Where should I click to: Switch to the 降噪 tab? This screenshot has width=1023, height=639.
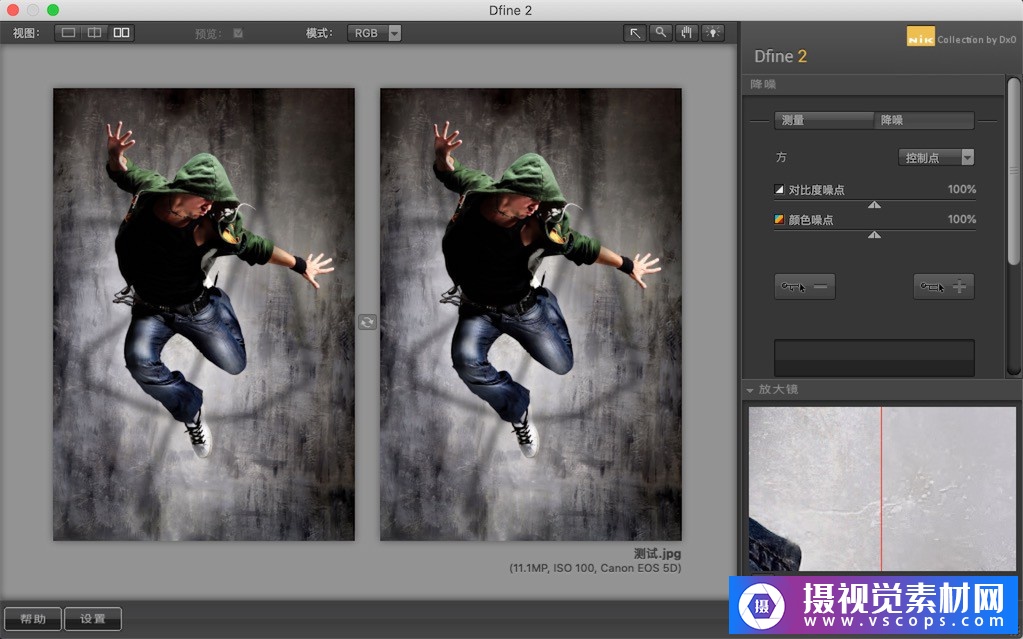coord(924,120)
